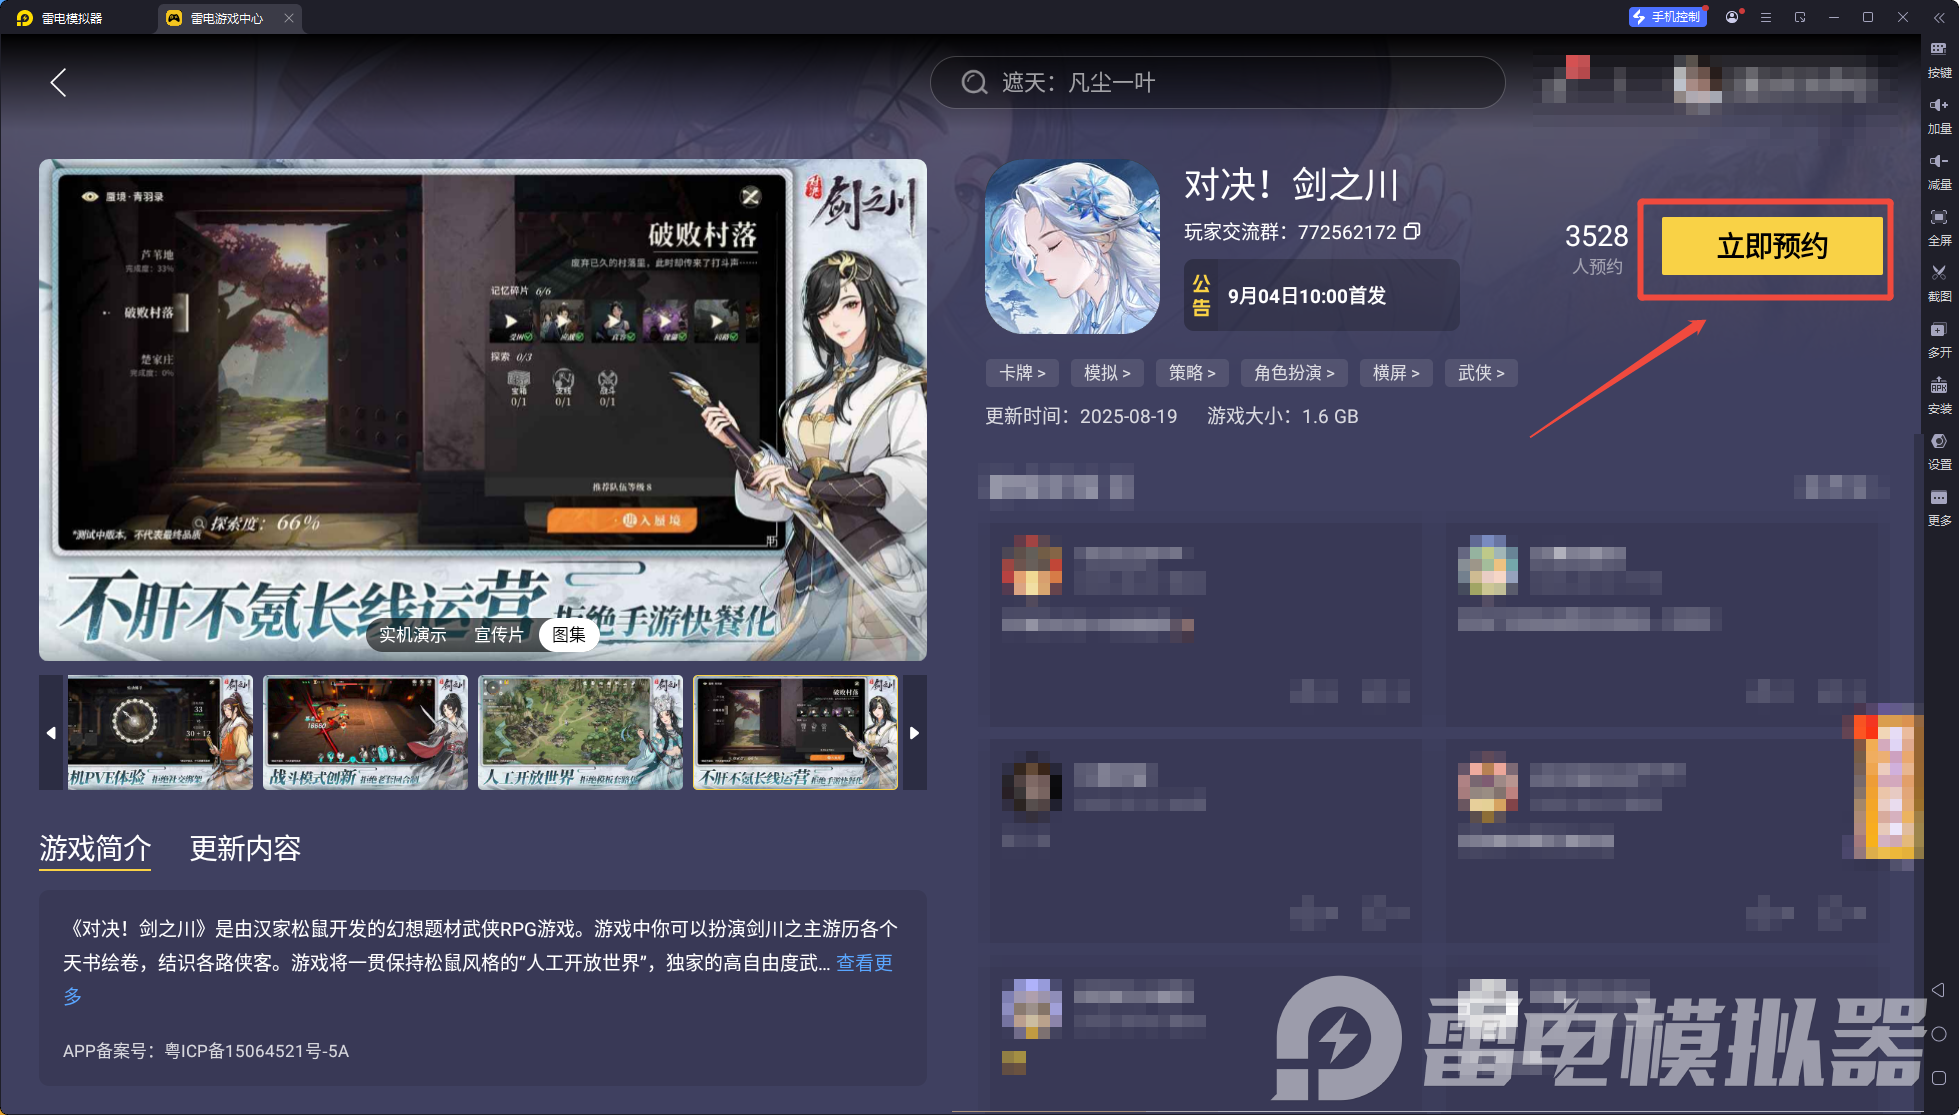
Task: Click the 查看更多 link in description
Action: coord(864,963)
